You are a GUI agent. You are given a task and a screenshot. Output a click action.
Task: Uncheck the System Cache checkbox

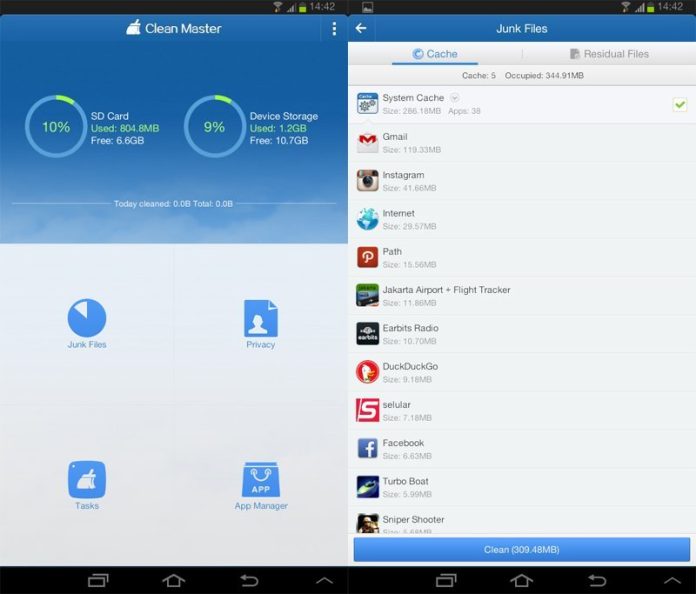pos(679,104)
